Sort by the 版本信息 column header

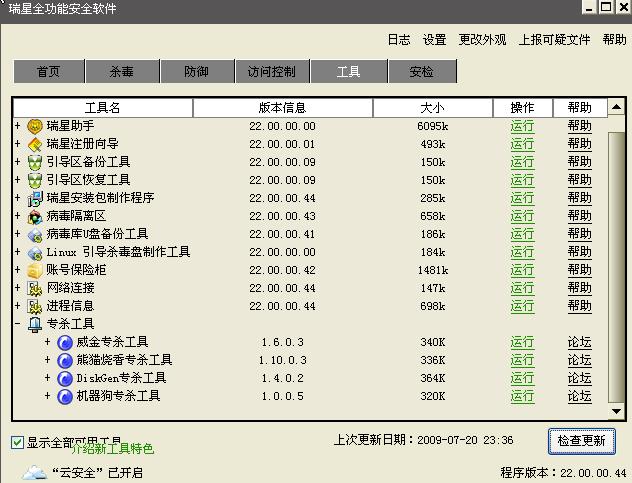click(283, 108)
